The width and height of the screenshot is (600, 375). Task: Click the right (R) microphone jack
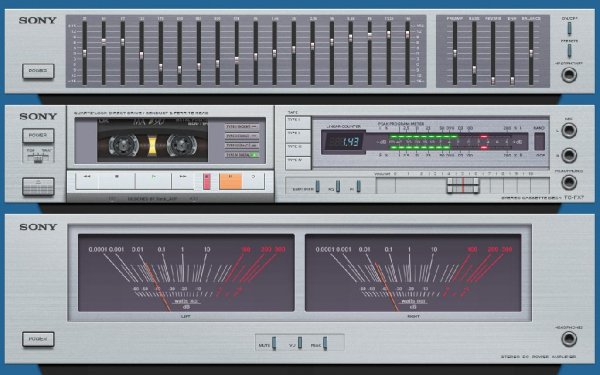[x=569, y=155]
